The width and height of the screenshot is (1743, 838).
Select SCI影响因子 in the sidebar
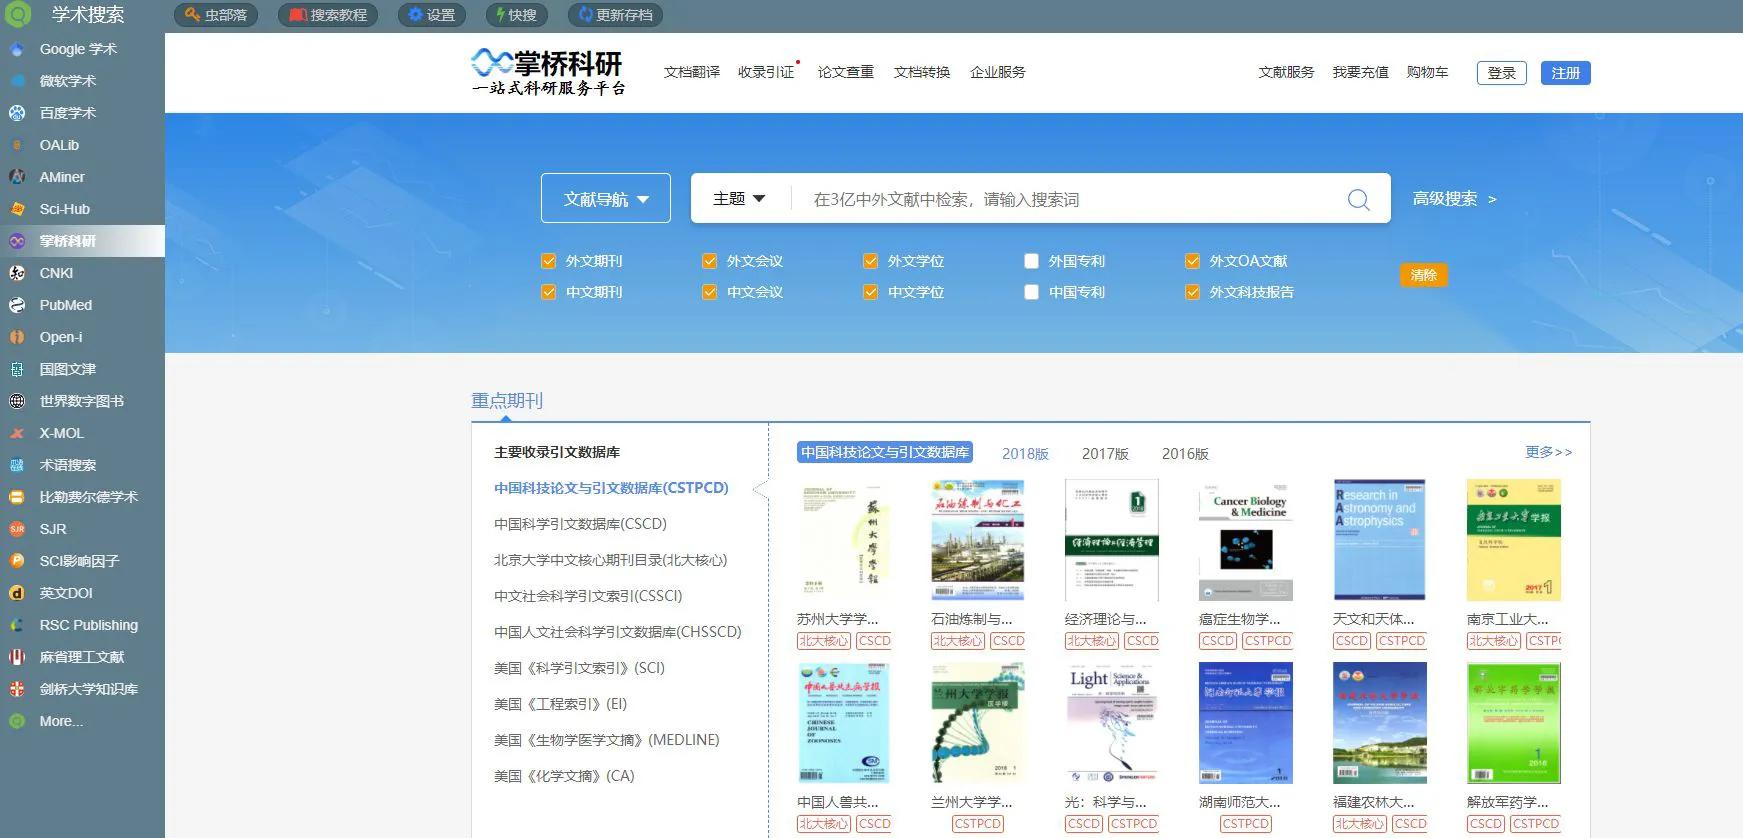79,561
